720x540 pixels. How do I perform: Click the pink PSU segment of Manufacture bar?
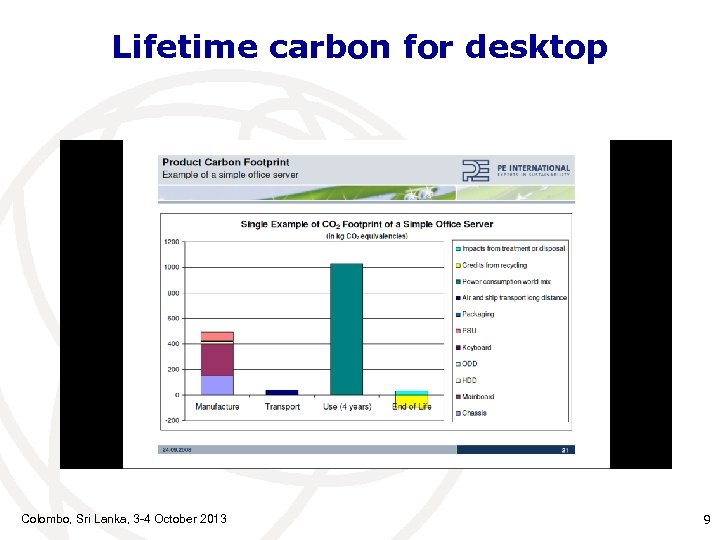(217, 336)
